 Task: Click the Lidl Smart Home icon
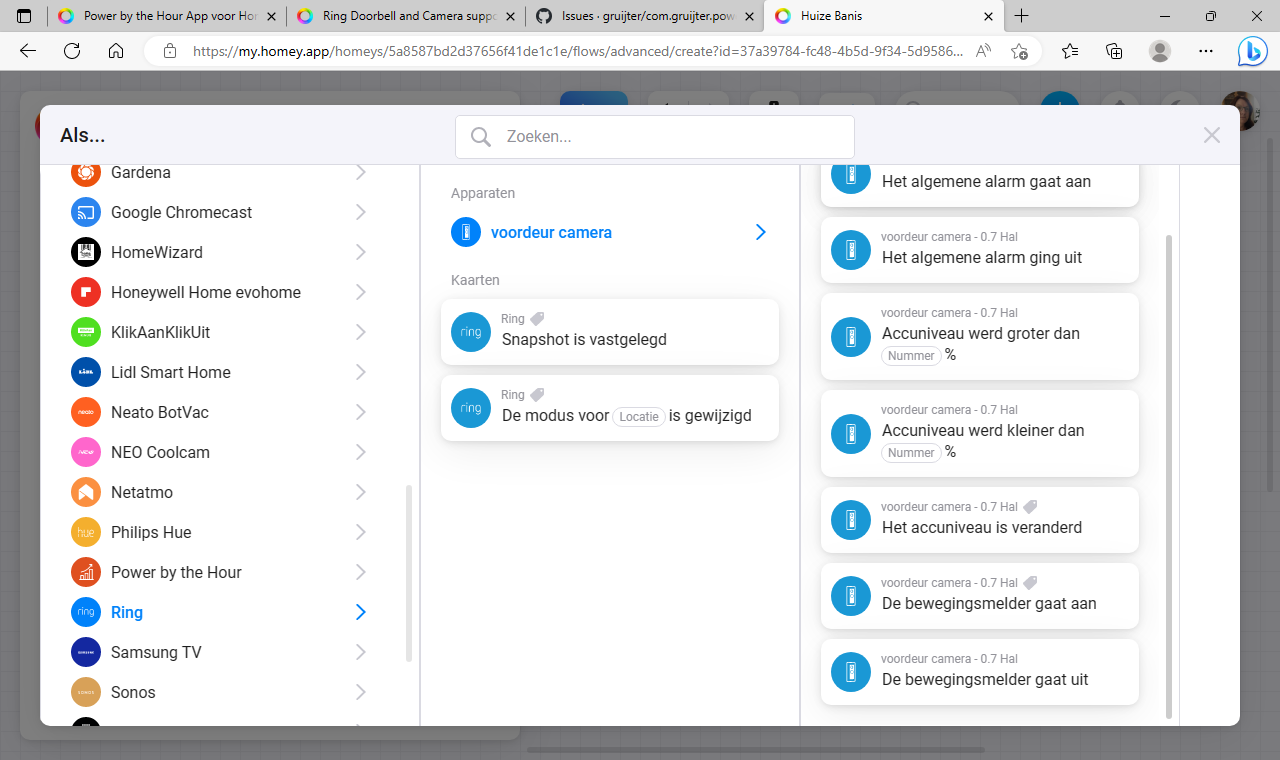[x=86, y=372]
